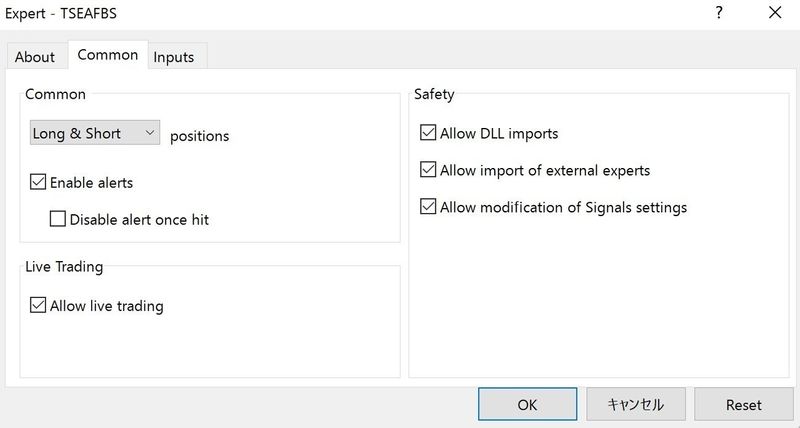Close the Expert TSEAFBS dialog

click(x=775, y=13)
